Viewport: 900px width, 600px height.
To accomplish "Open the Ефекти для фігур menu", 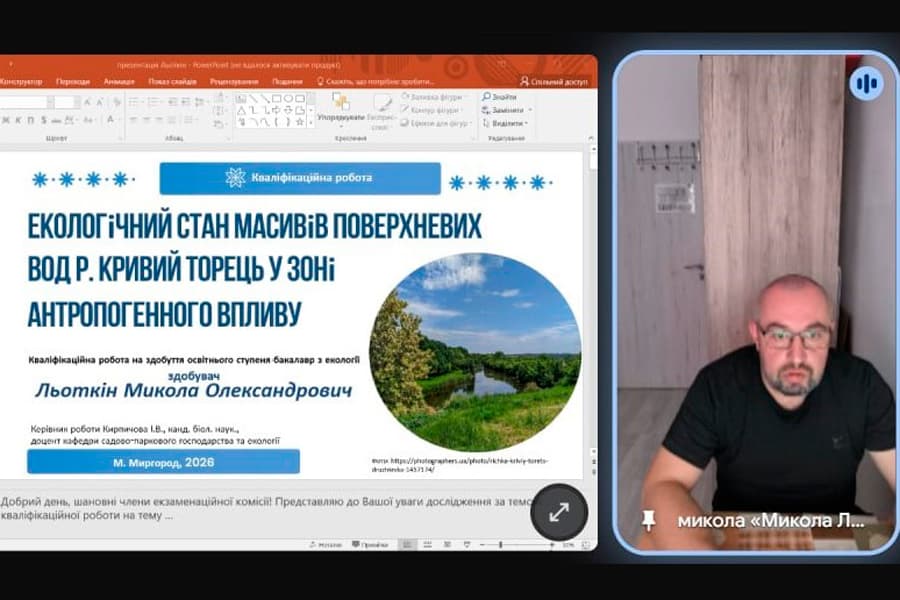I will click(435, 123).
